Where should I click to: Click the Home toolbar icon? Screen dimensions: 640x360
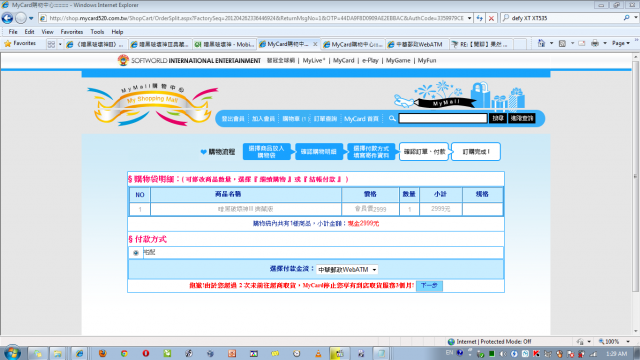coord(541,43)
